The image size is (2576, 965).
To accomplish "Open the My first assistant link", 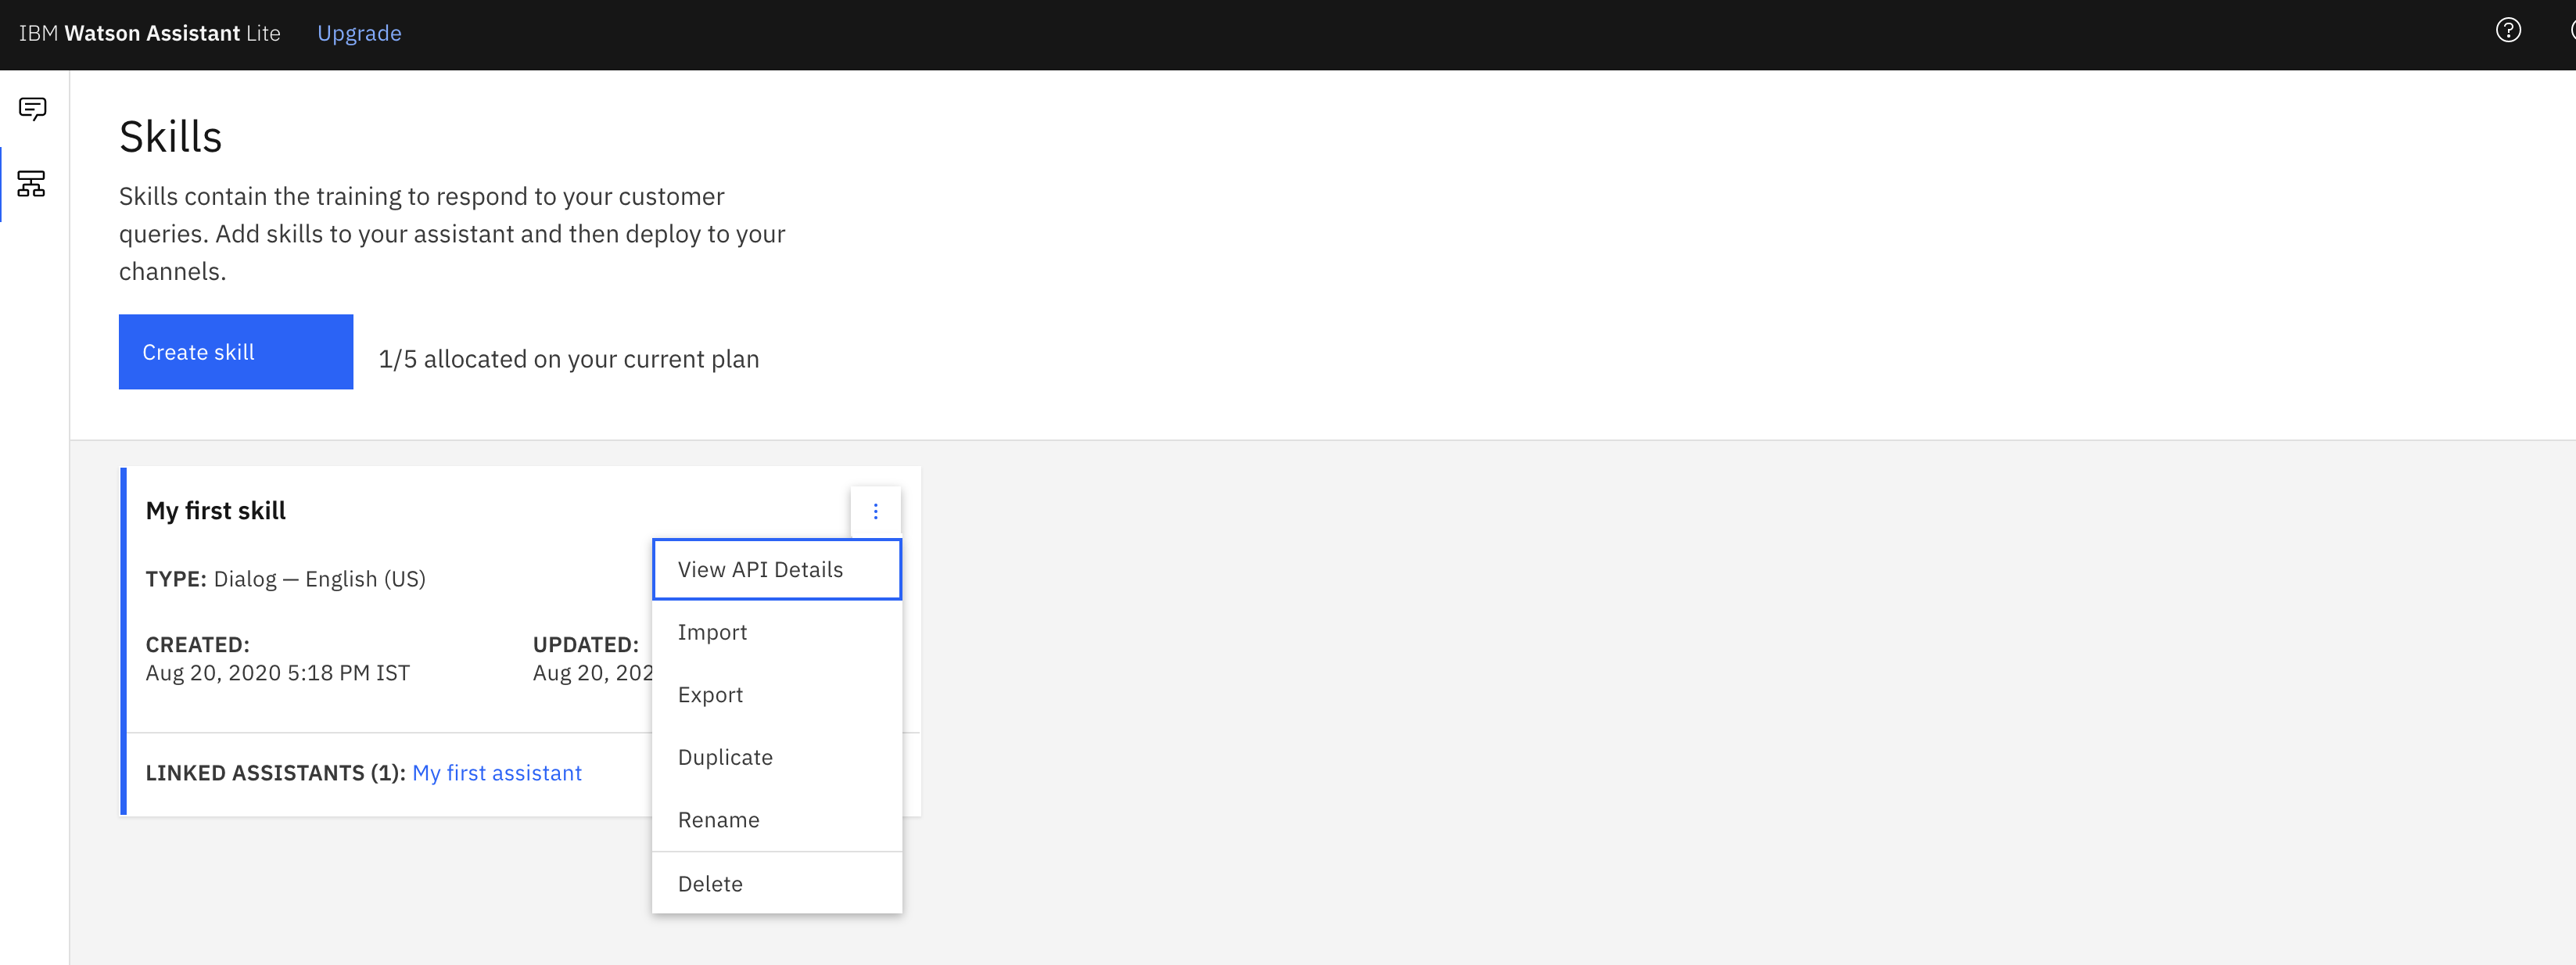I will click(x=497, y=772).
